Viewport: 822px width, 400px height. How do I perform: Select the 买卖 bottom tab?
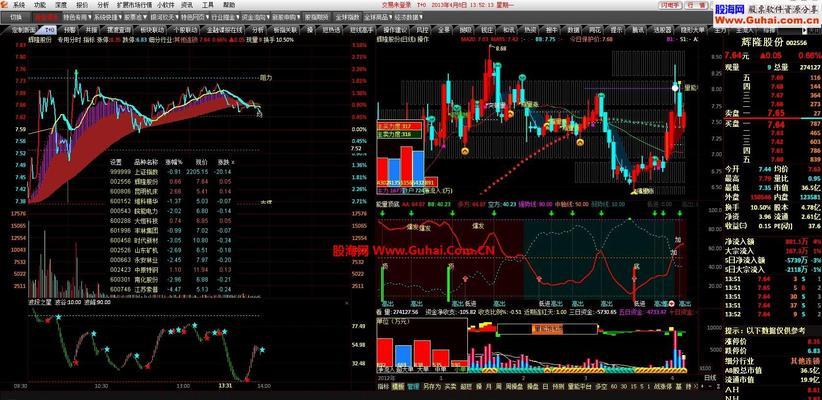tap(450, 386)
